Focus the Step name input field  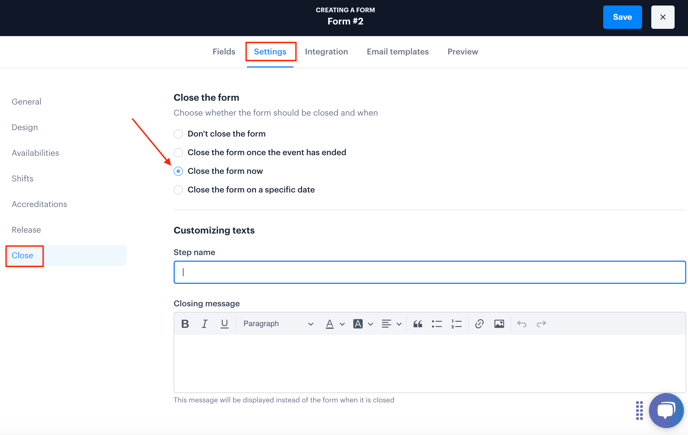[430, 272]
